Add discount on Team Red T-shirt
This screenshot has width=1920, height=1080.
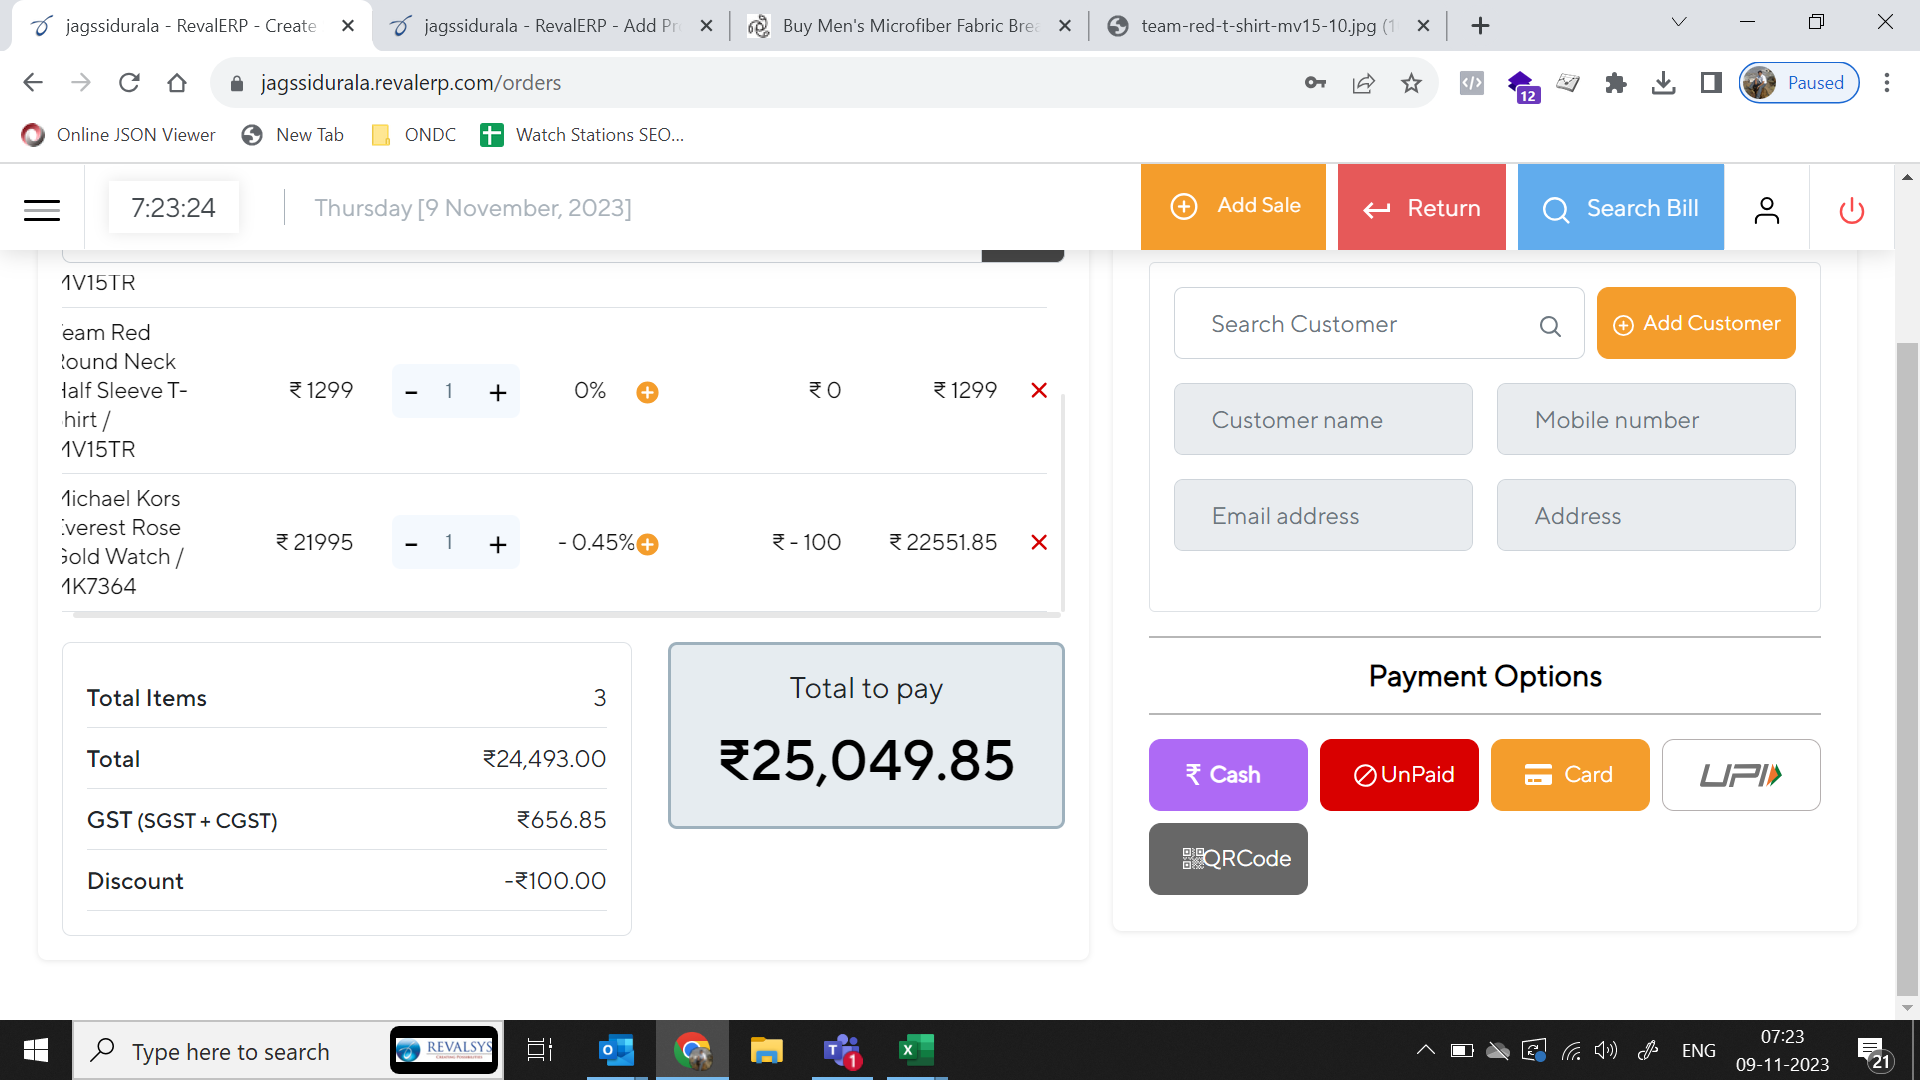[x=647, y=392]
